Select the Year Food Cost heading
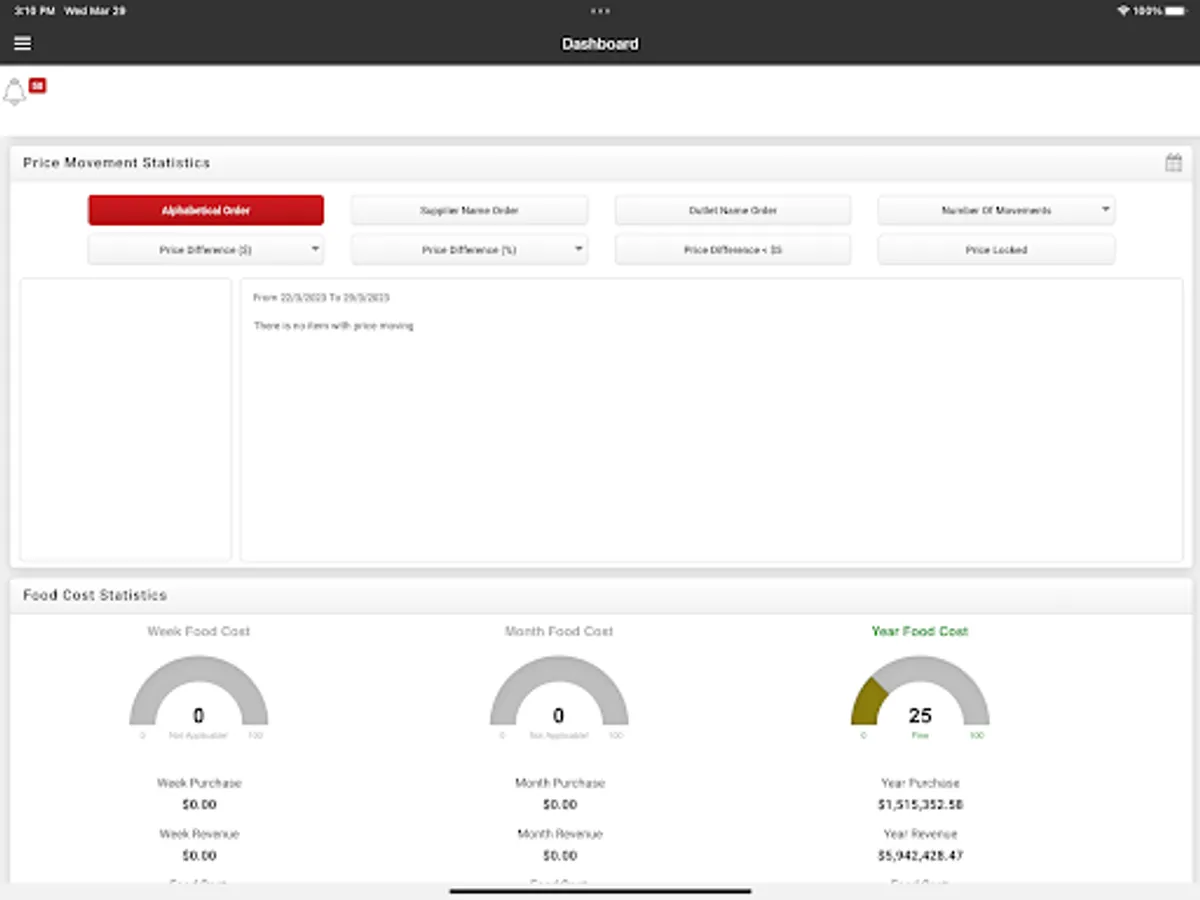Viewport: 1200px width, 900px height. 920,631
